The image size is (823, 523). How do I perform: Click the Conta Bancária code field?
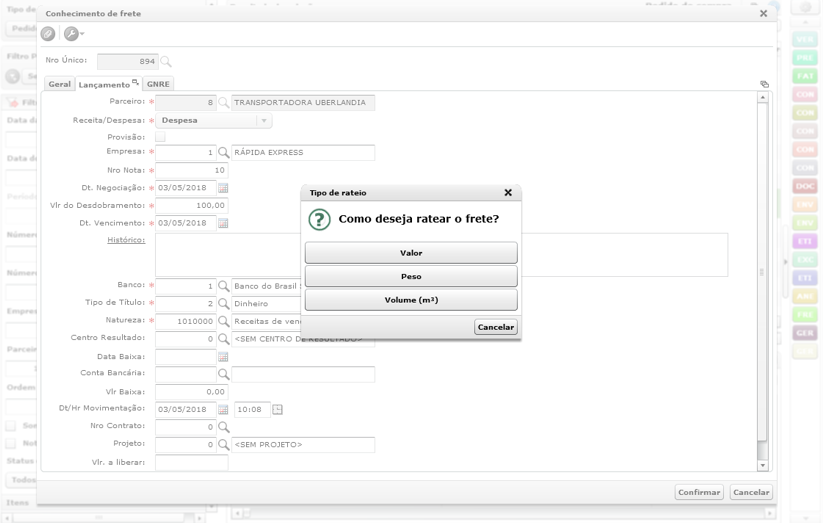point(186,374)
